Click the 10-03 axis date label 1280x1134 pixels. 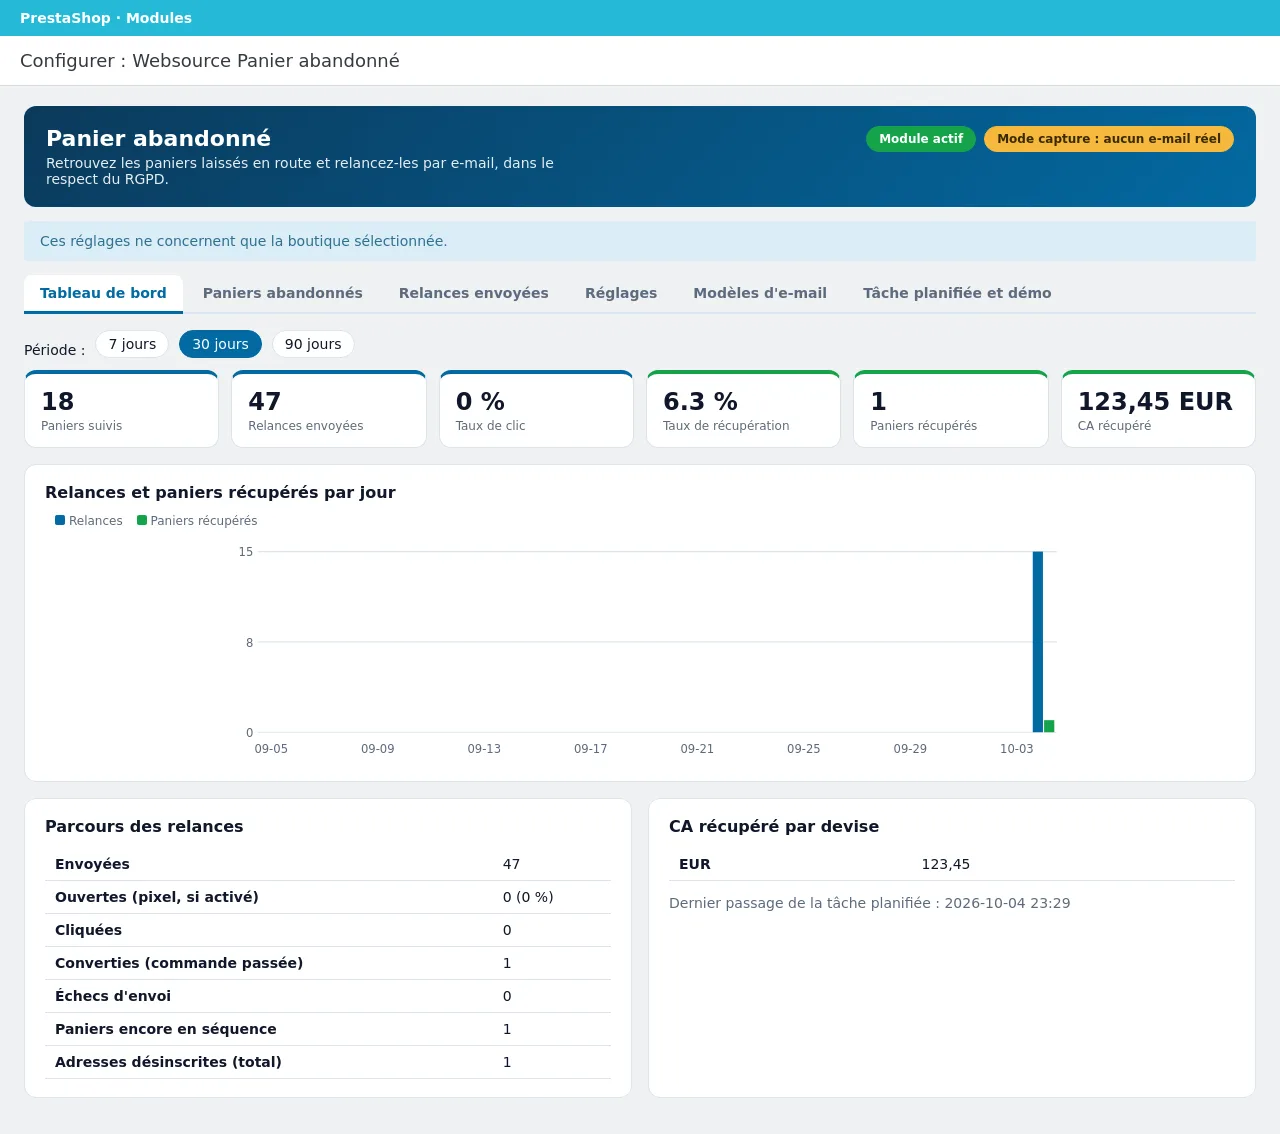(1017, 749)
